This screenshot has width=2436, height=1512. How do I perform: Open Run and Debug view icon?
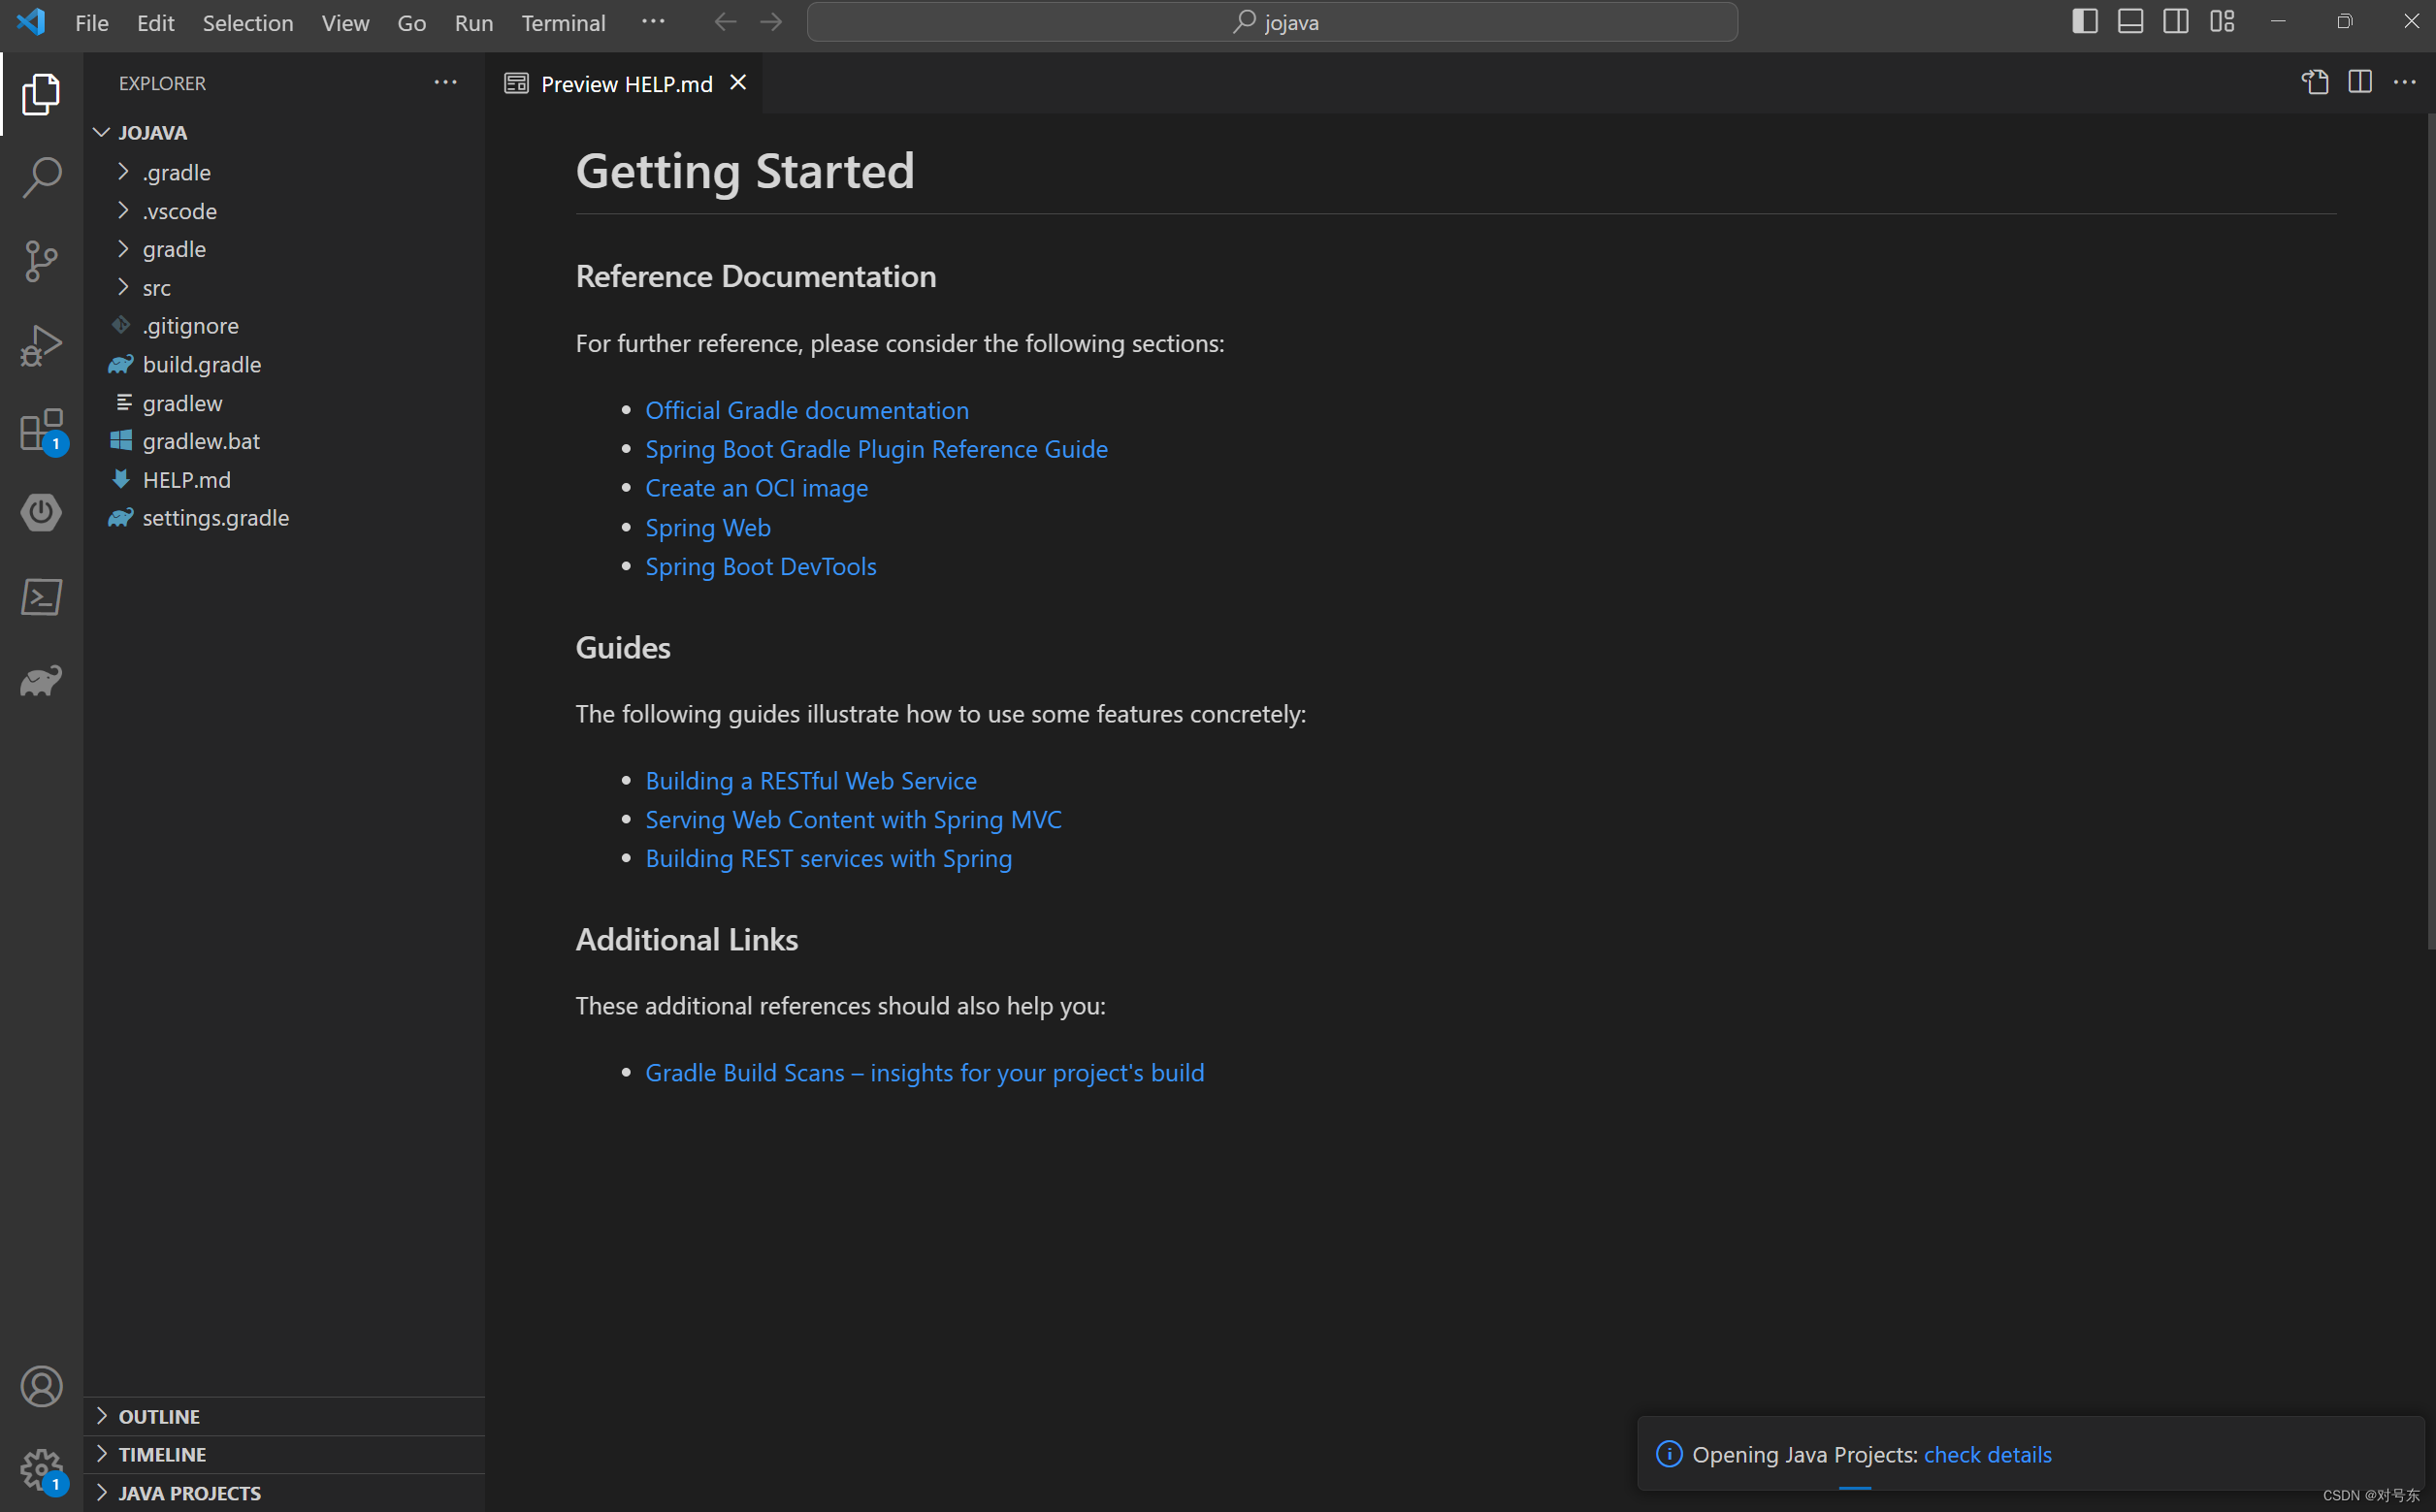41,345
